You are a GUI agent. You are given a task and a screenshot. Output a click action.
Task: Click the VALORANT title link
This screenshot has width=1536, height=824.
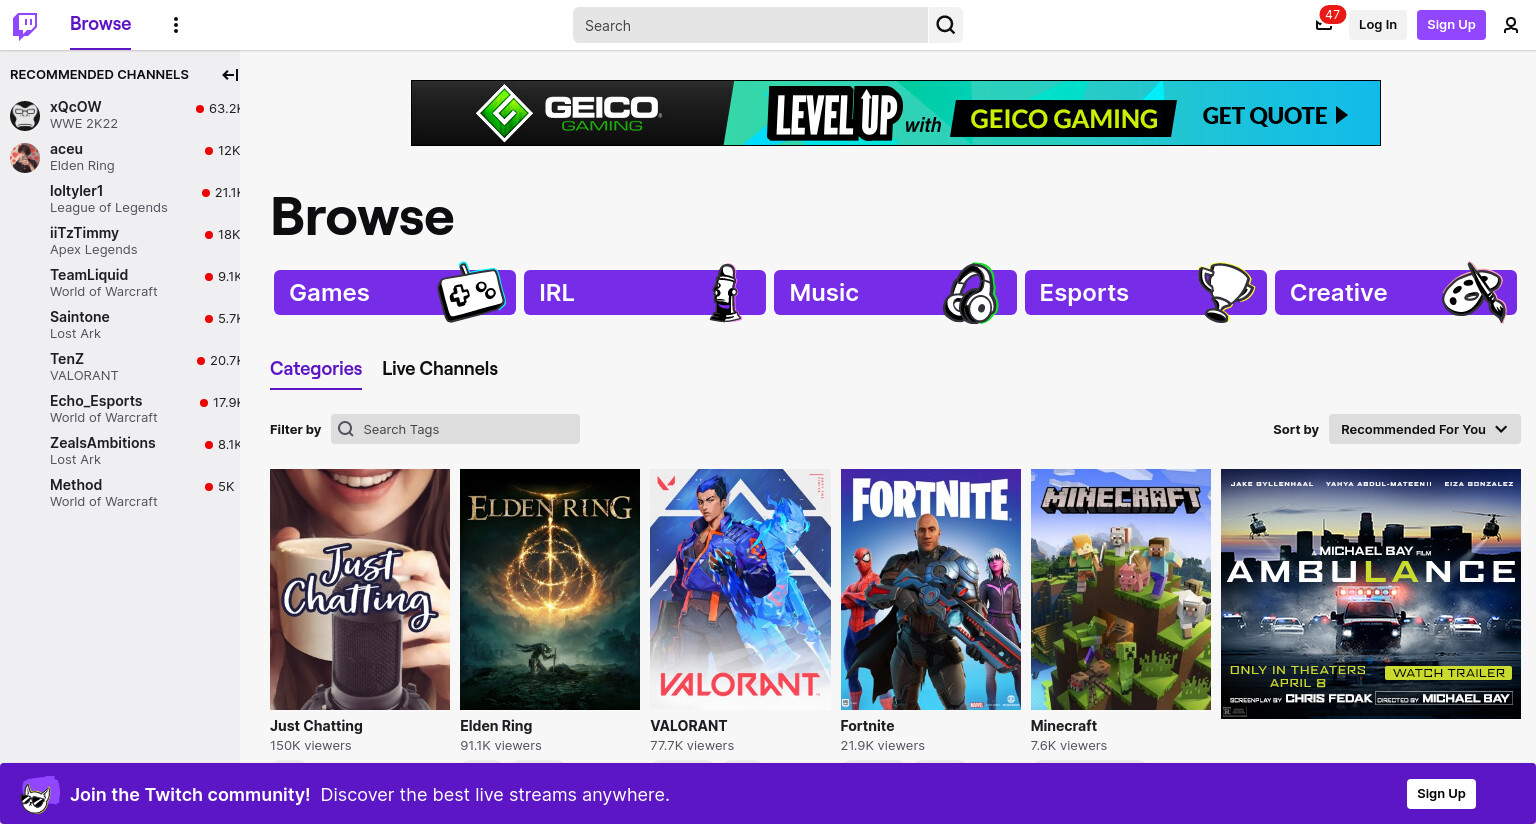(689, 726)
